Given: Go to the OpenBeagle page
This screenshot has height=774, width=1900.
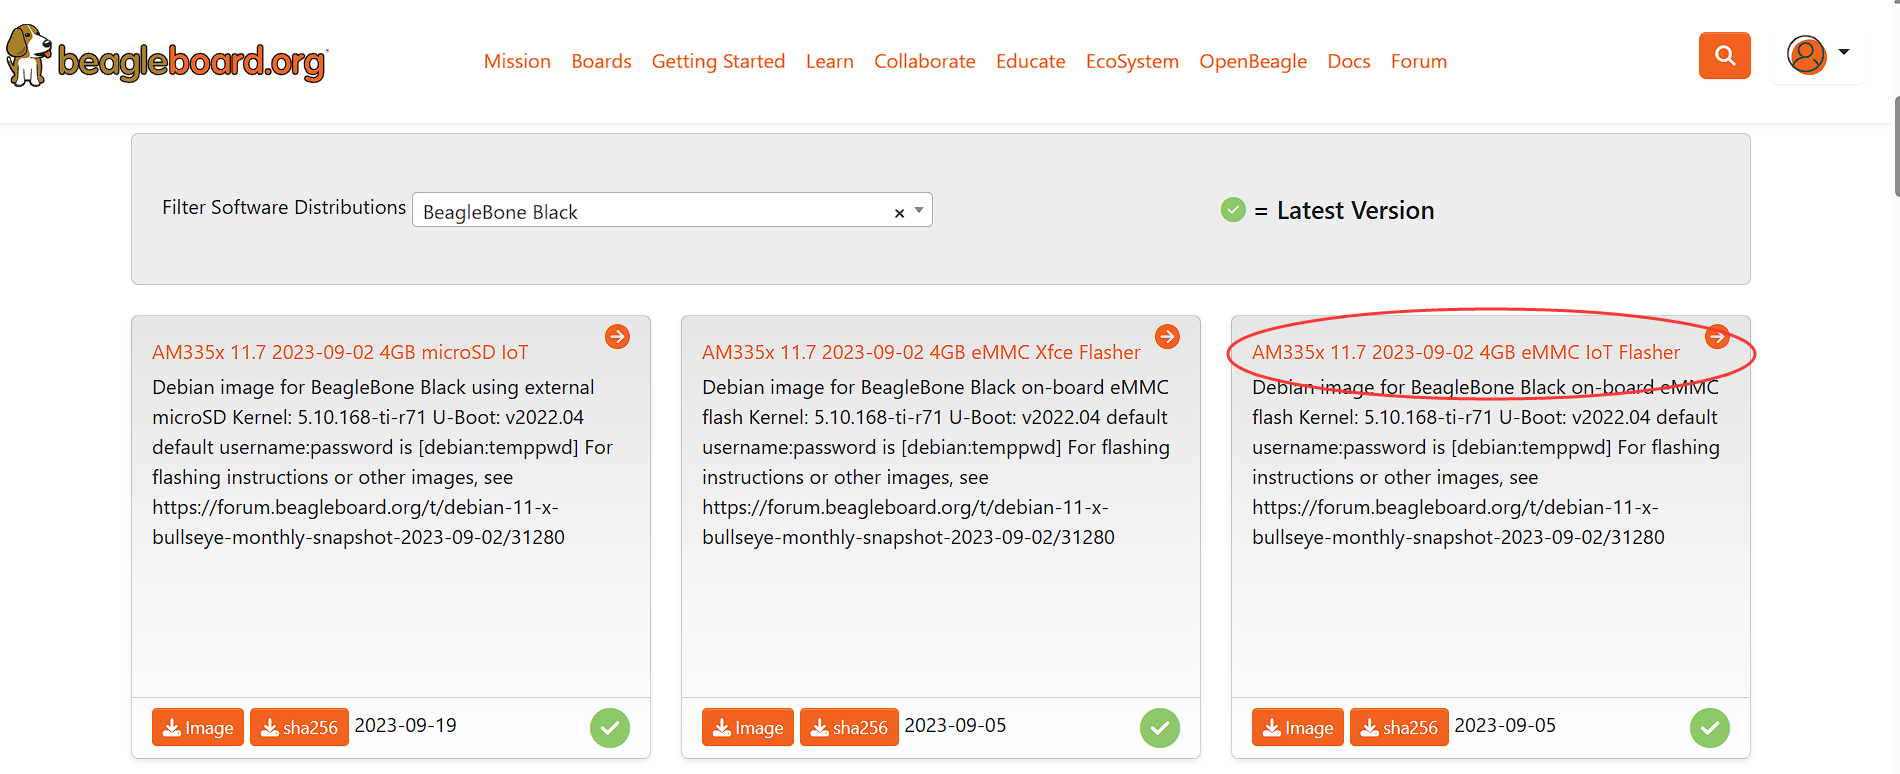Looking at the screenshot, I should 1253,61.
